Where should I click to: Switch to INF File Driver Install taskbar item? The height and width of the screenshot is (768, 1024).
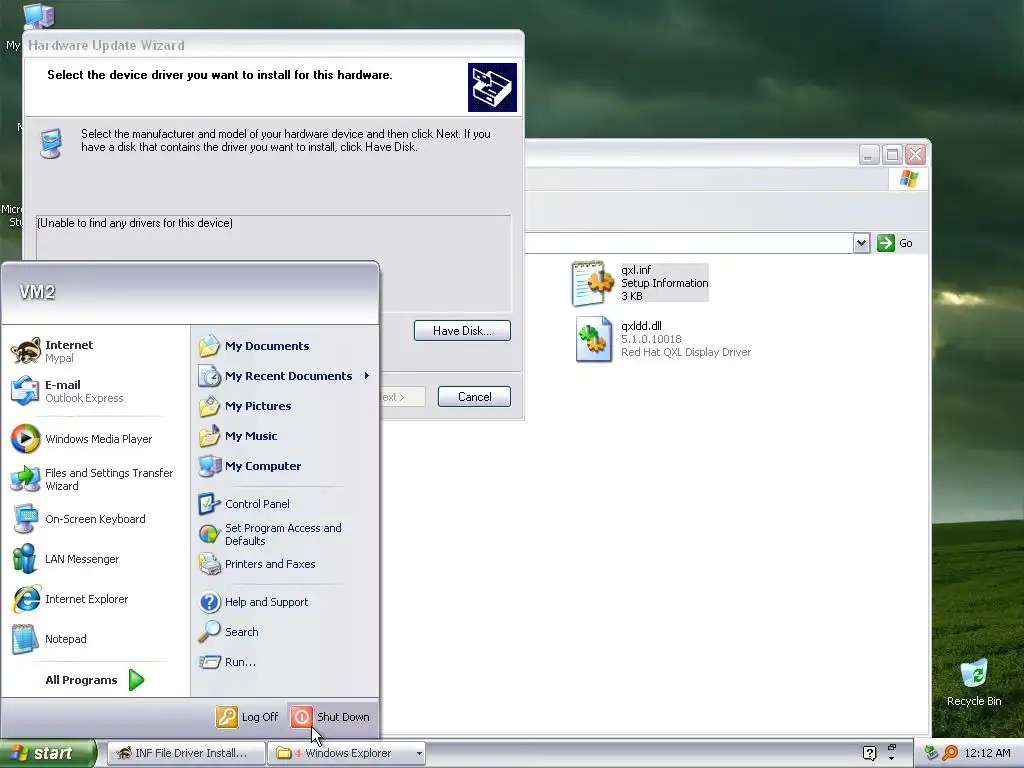click(185, 753)
